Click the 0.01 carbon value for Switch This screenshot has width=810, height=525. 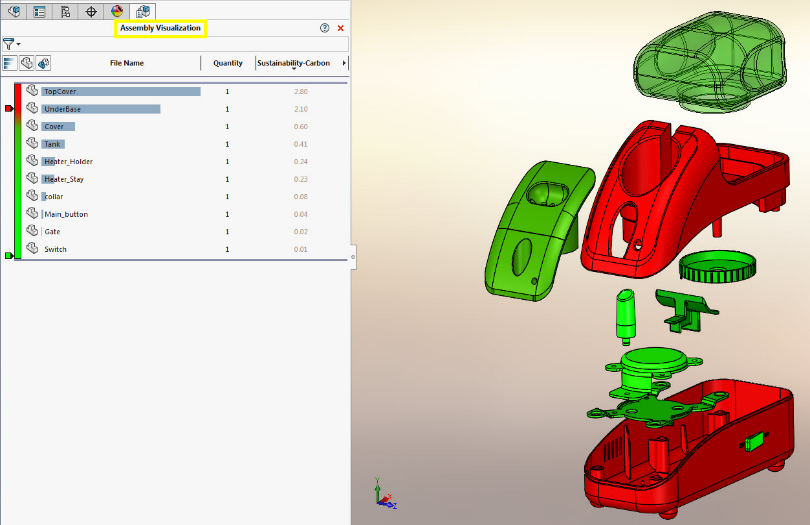[301, 250]
